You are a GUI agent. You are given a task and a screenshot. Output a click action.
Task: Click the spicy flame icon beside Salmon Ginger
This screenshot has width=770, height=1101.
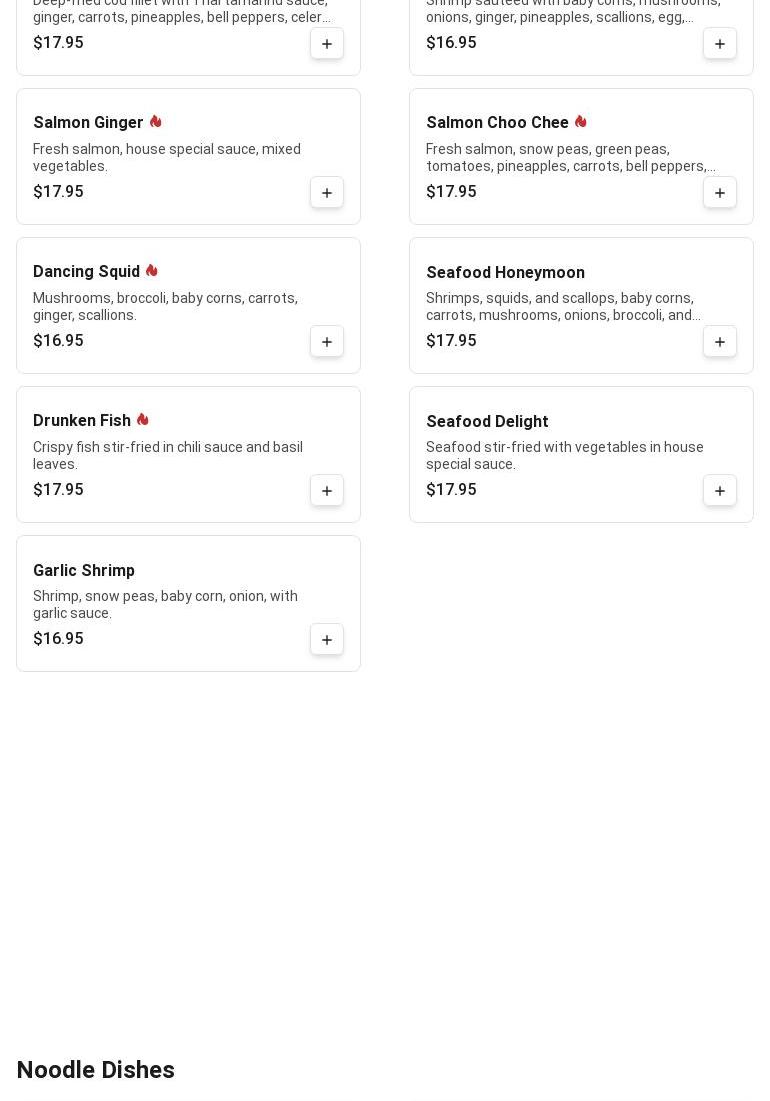point(155,122)
